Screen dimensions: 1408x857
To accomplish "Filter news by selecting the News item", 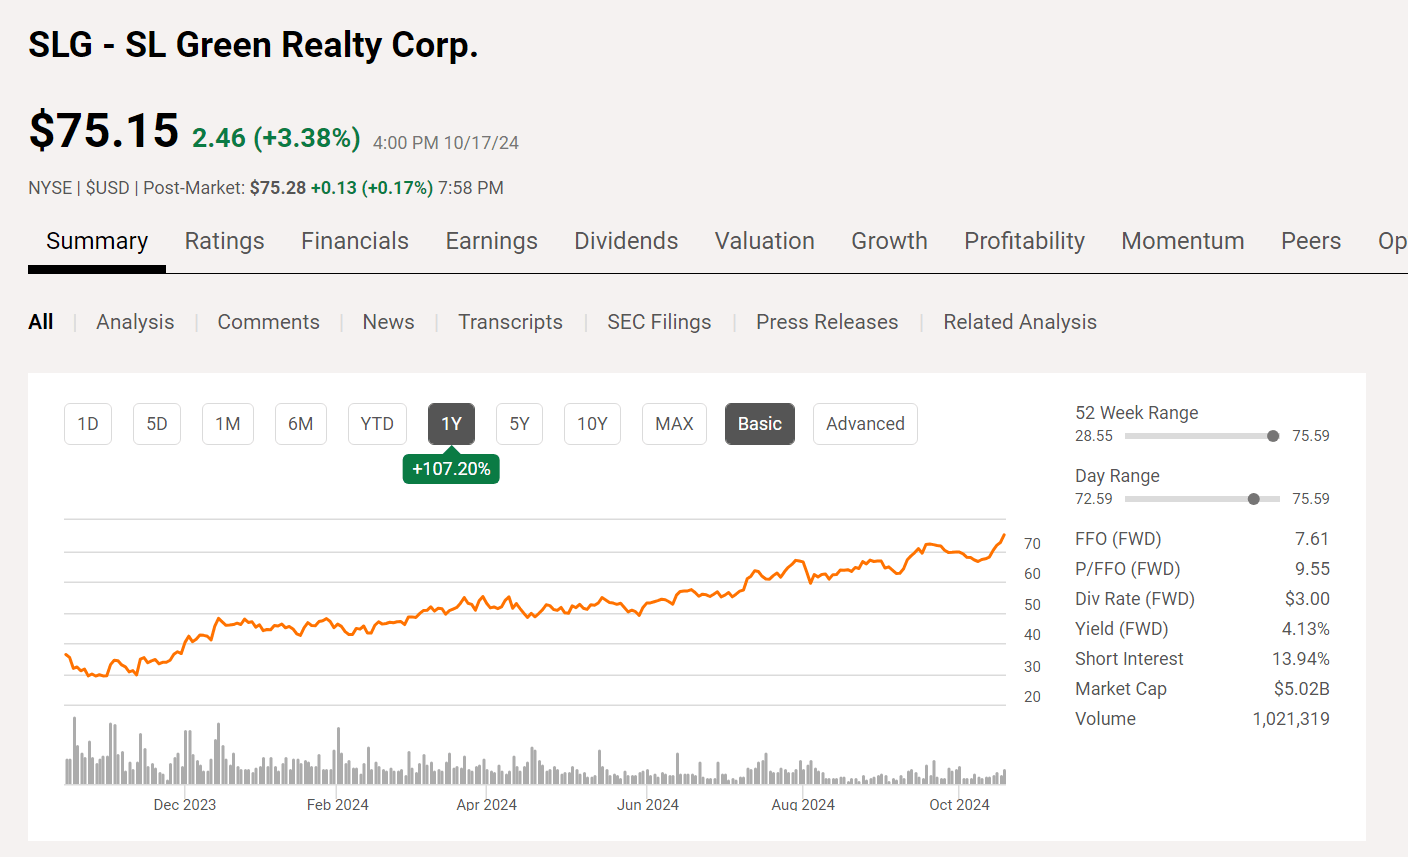I will click(388, 321).
